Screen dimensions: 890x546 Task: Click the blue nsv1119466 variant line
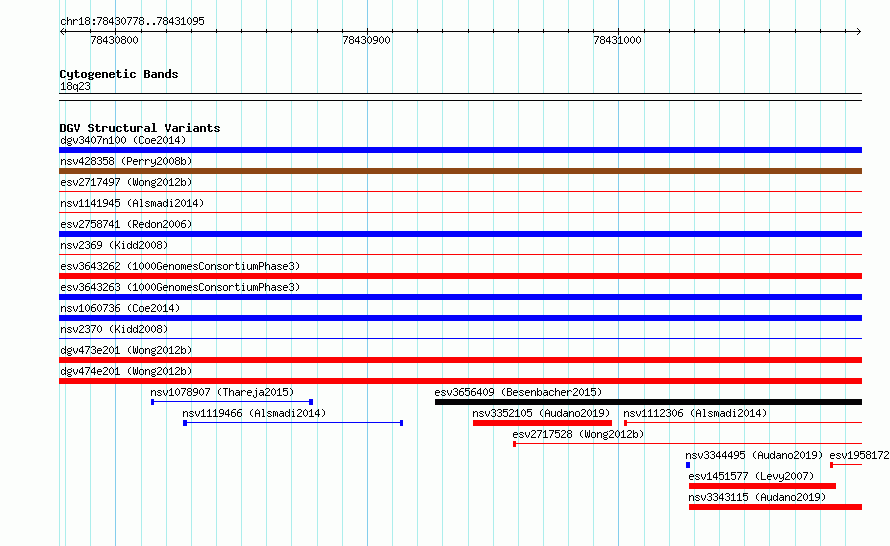[293, 423]
